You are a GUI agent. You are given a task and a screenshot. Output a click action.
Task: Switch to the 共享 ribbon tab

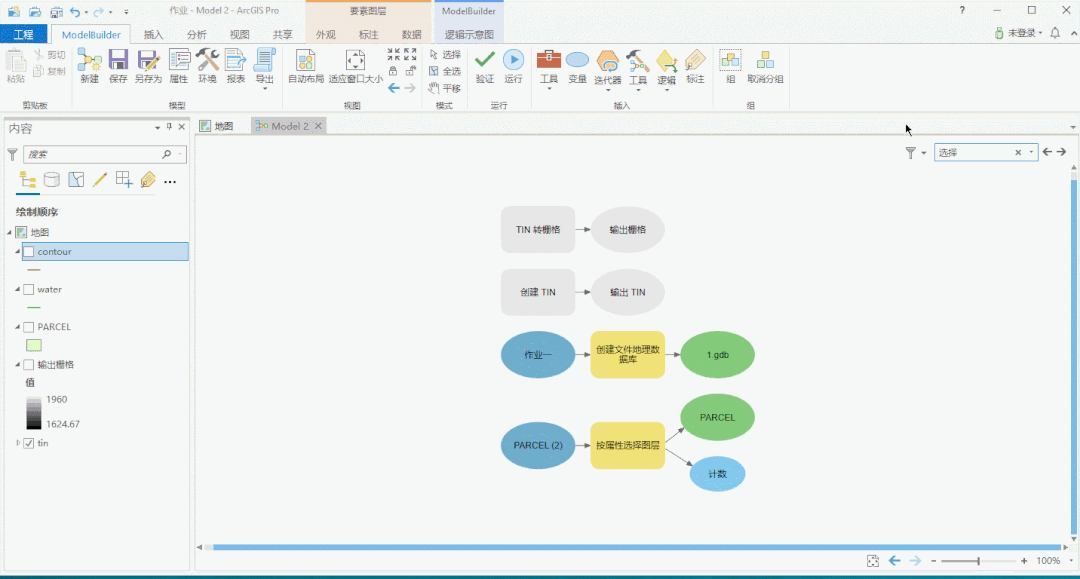click(x=282, y=34)
